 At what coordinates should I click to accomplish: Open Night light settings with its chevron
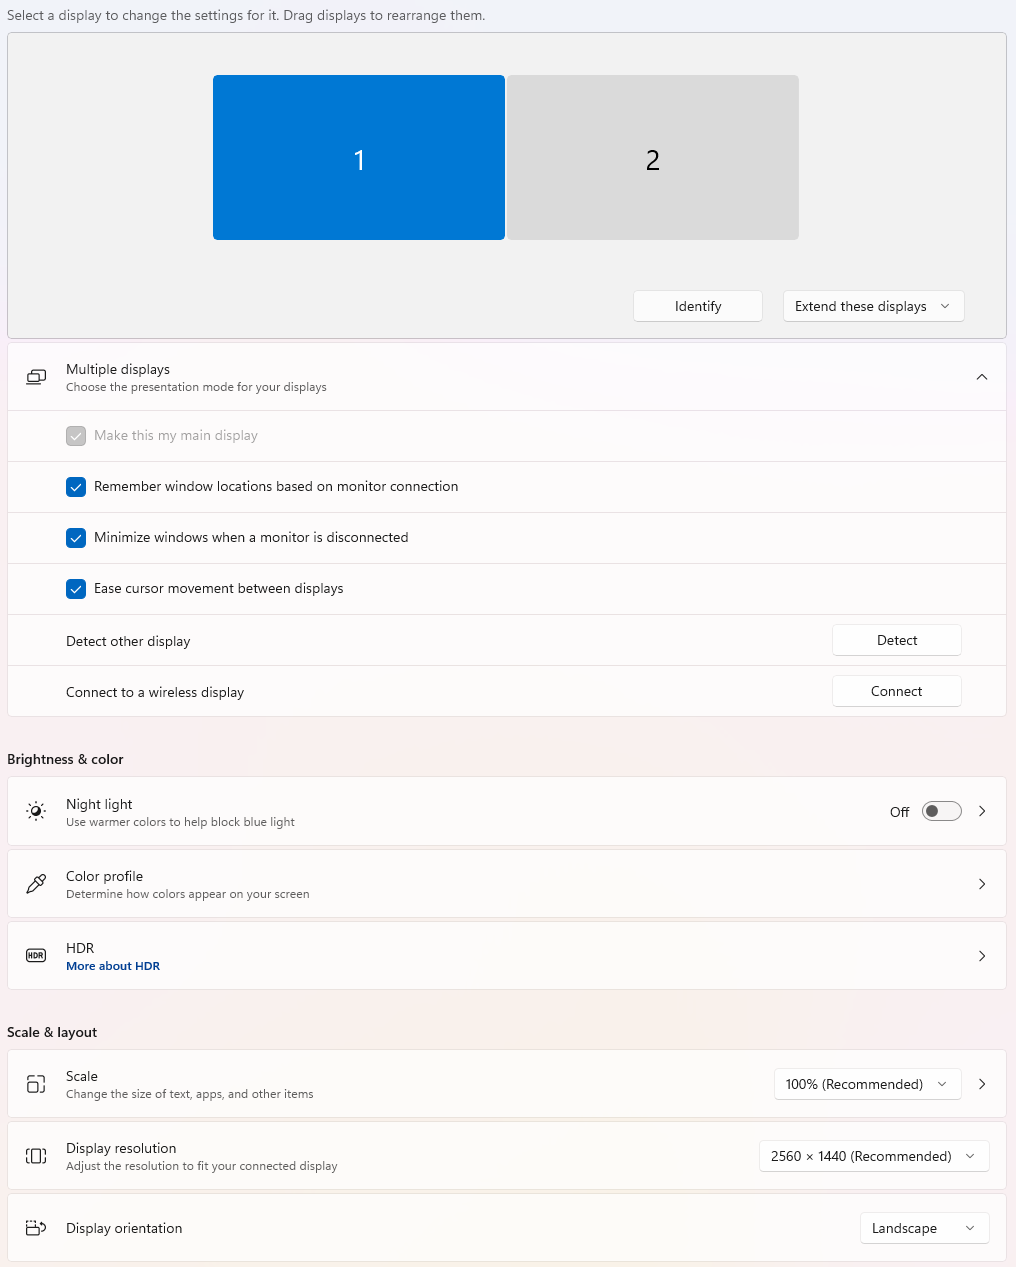(982, 811)
